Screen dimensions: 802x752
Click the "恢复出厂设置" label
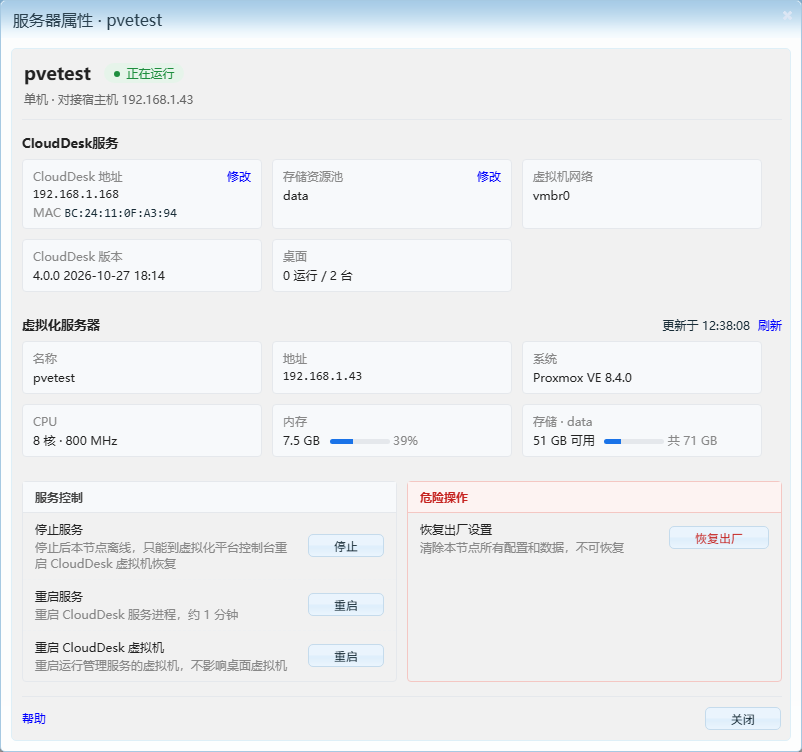pyautogui.click(x=456, y=529)
